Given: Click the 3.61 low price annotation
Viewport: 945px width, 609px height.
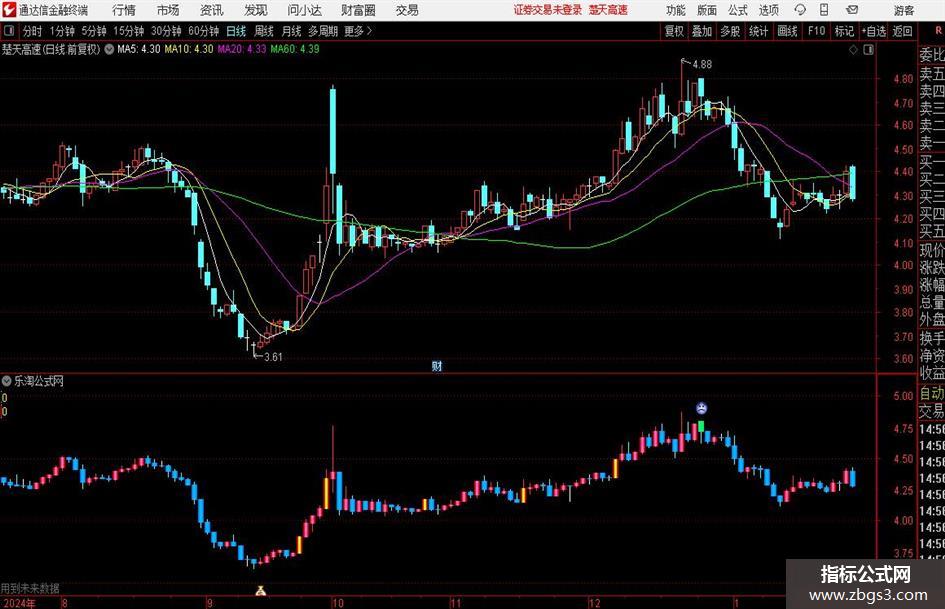Looking at the screenshot, I should coord(273,357).
